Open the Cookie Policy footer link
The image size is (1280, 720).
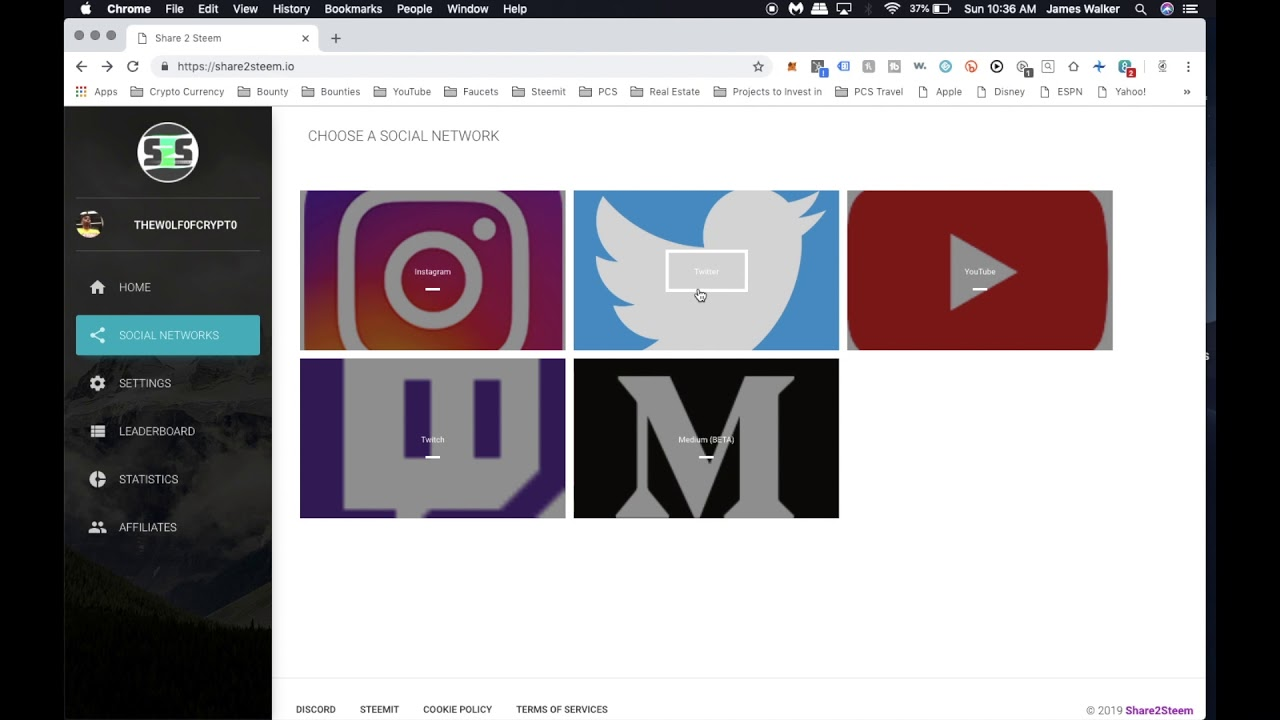coord(457,709)
